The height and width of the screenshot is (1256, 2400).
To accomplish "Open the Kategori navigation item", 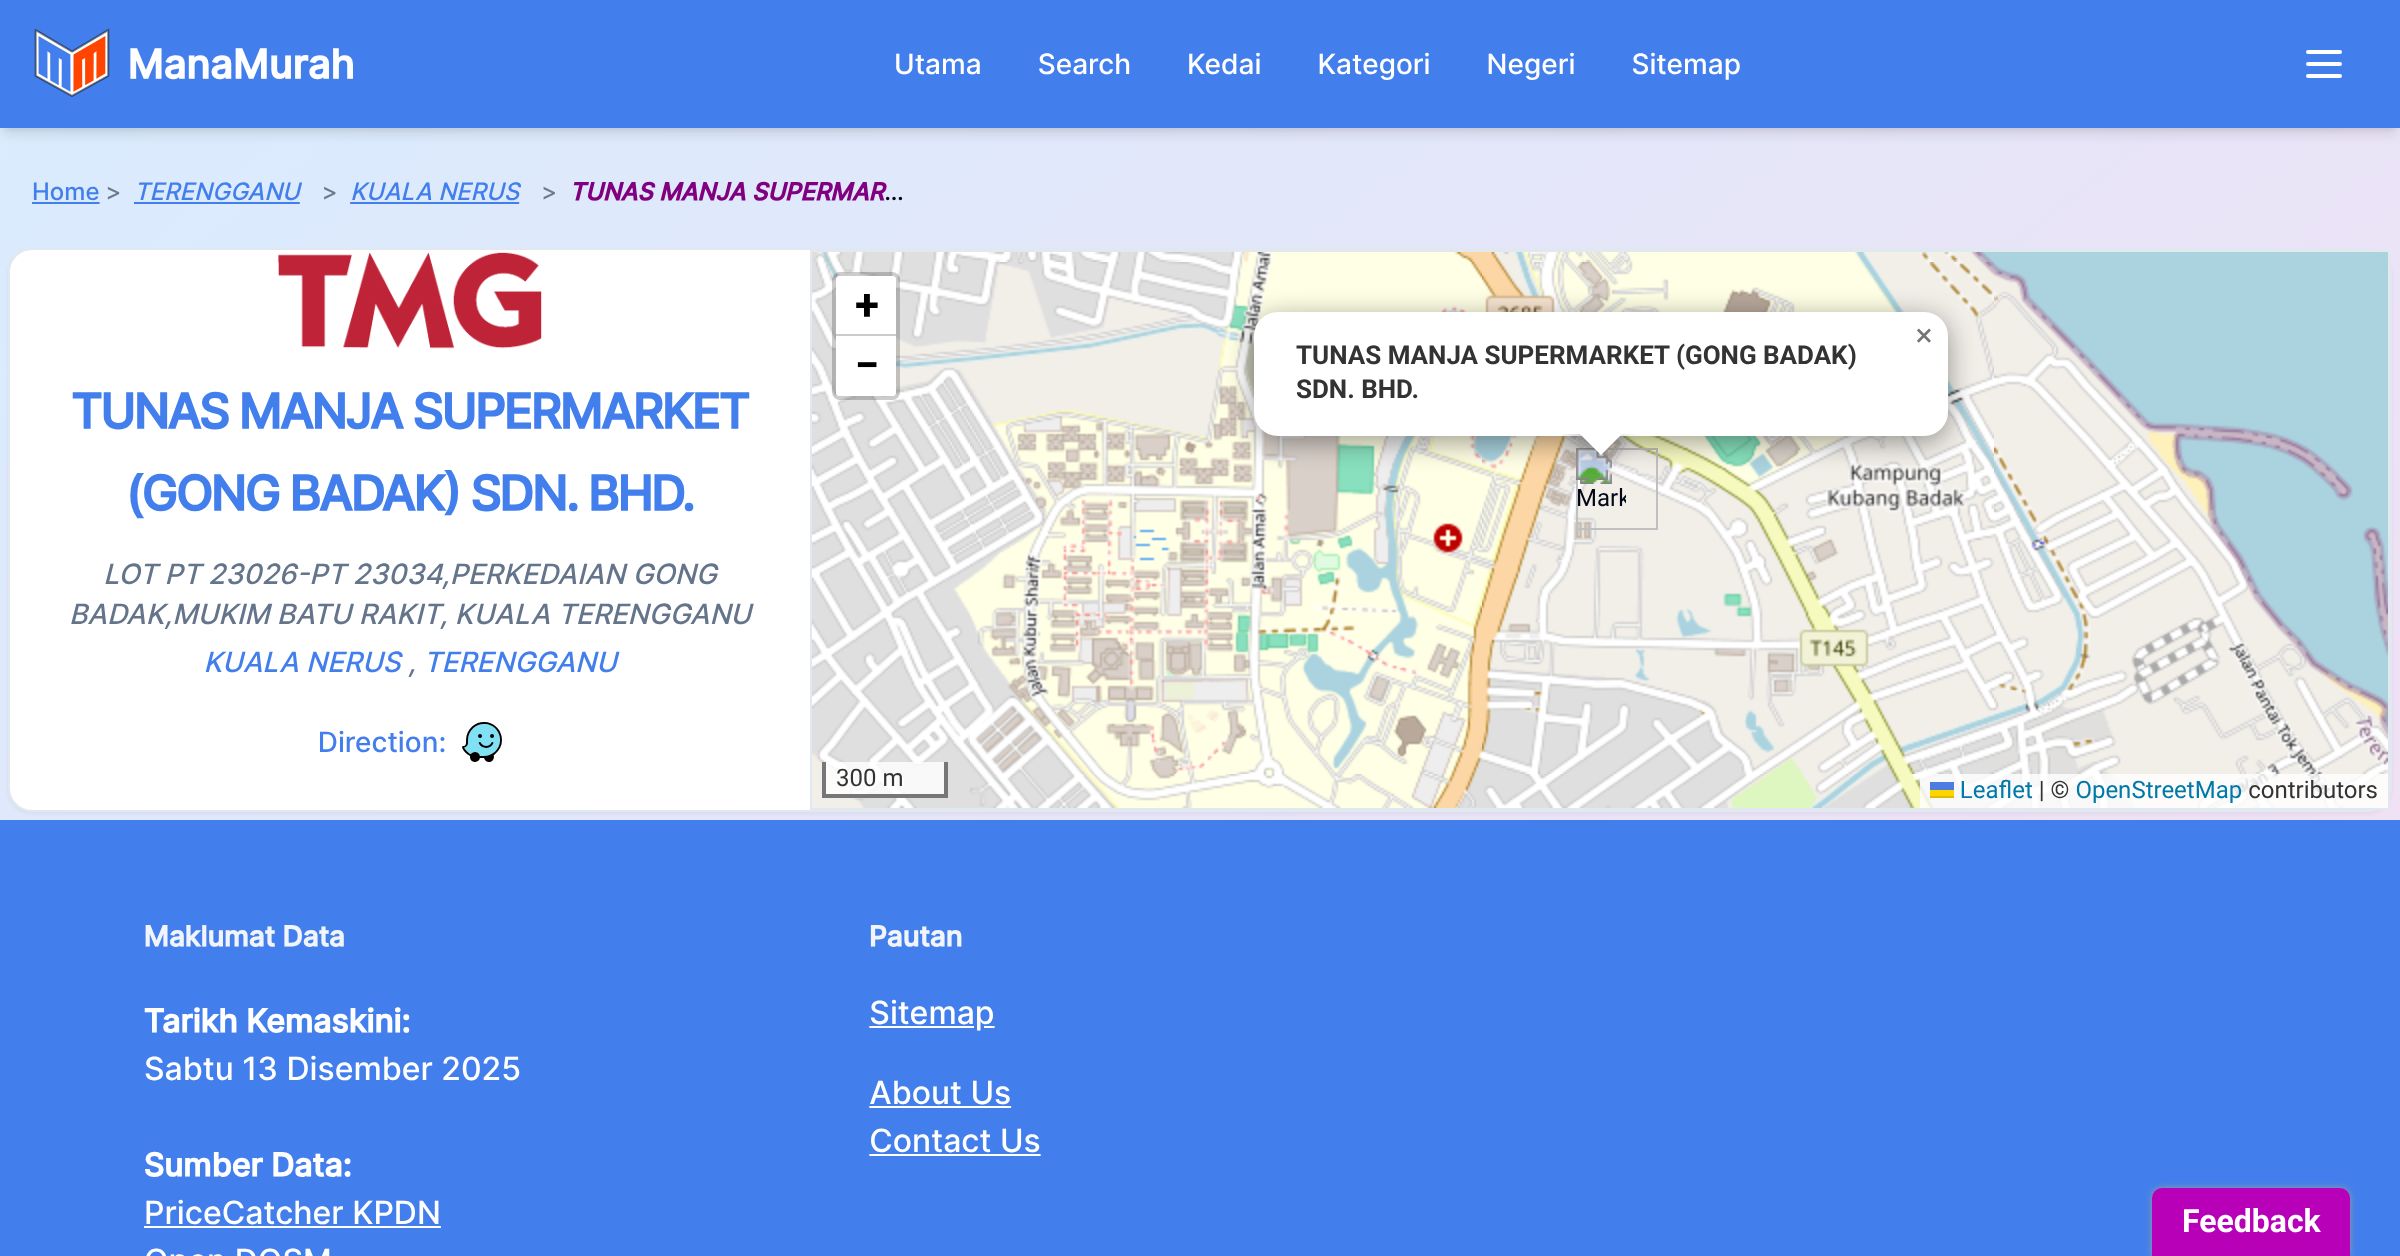I will pos(1373,64).
